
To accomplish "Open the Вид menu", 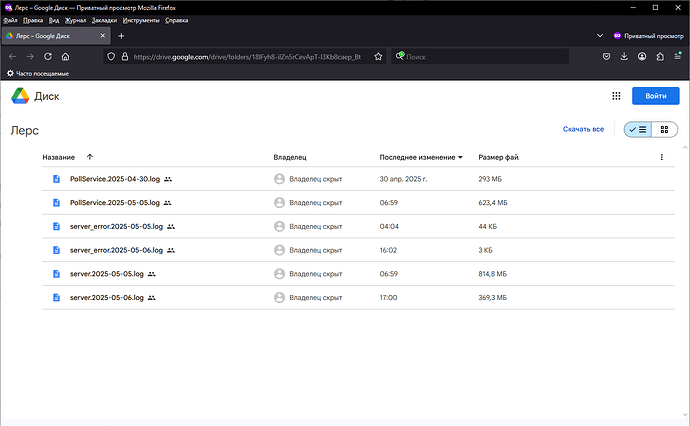I will point(54,20).
